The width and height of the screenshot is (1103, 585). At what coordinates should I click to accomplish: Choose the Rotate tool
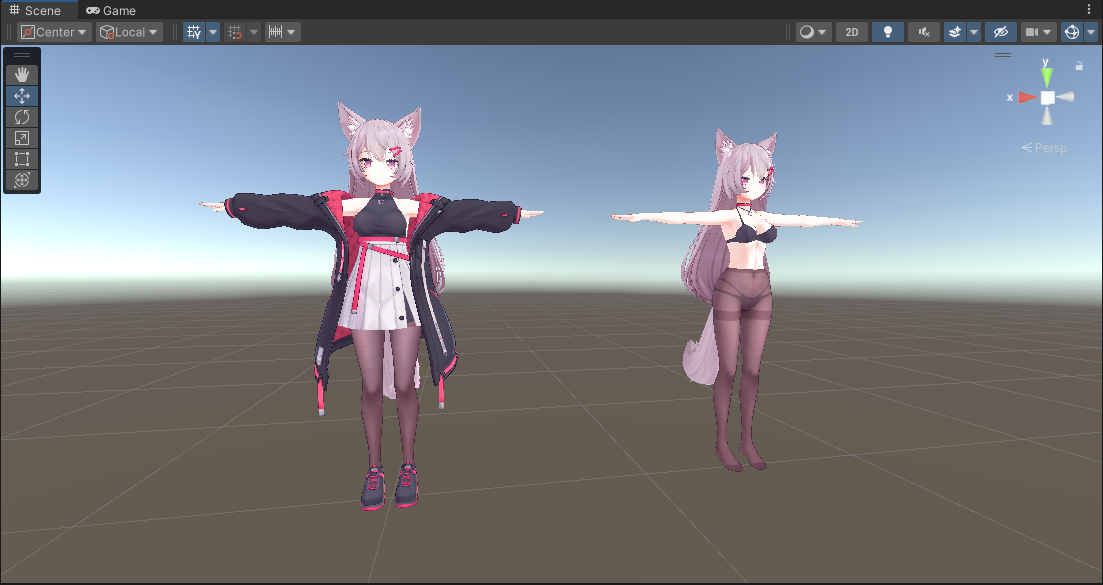22,117
